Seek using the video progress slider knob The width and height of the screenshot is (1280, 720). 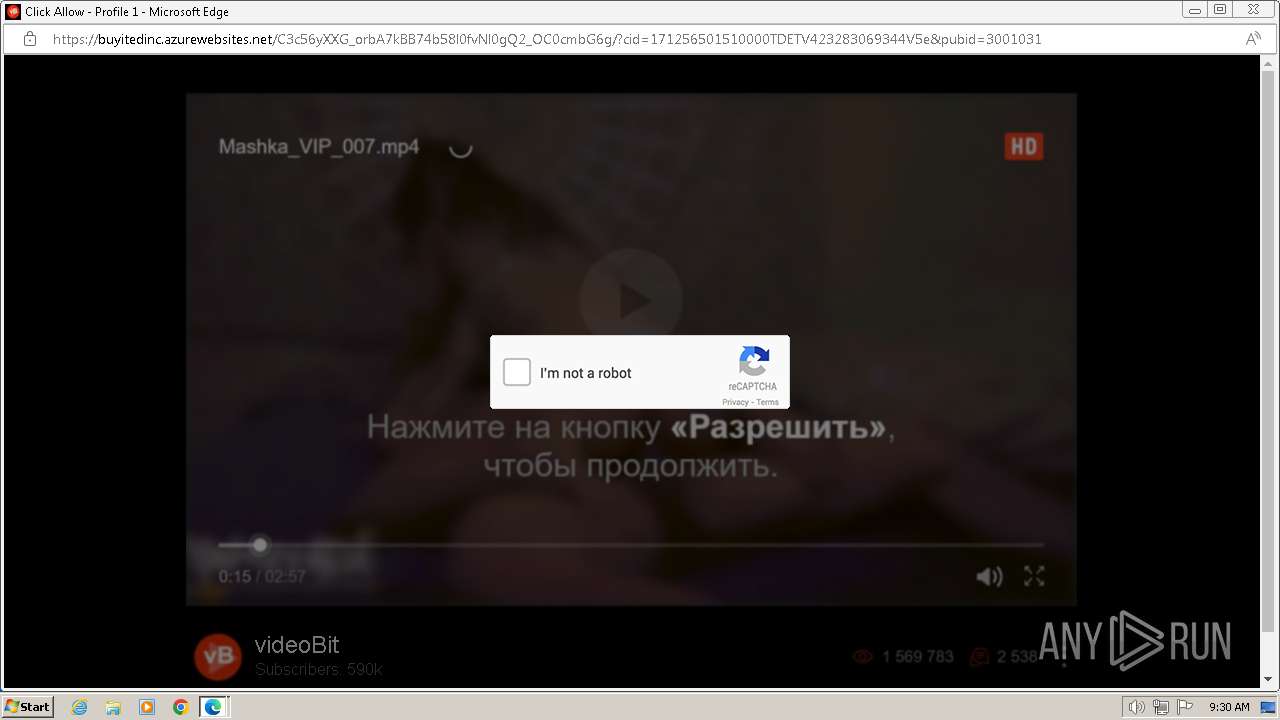pyautogui.click(x=260, y=545)
